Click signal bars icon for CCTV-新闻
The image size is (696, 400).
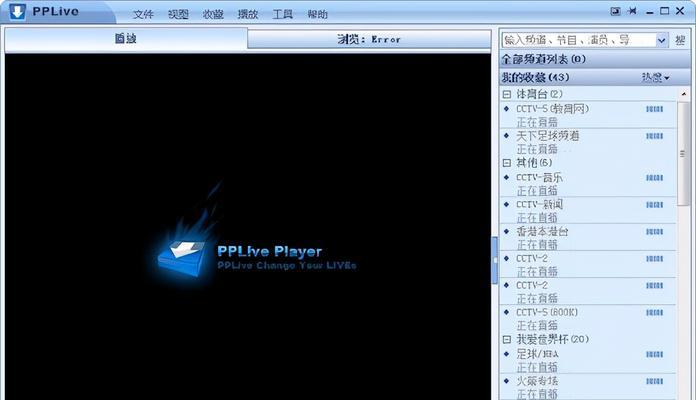pyautogui.click(x=654, y=205)
